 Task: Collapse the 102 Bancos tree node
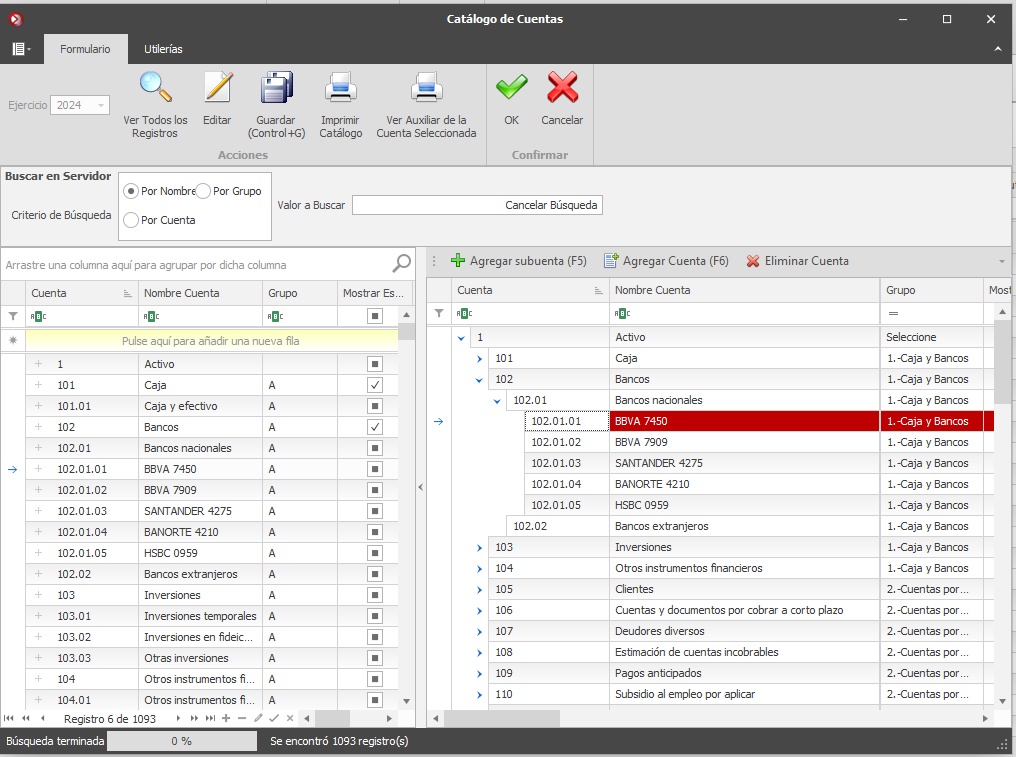(x=479, y=380)
